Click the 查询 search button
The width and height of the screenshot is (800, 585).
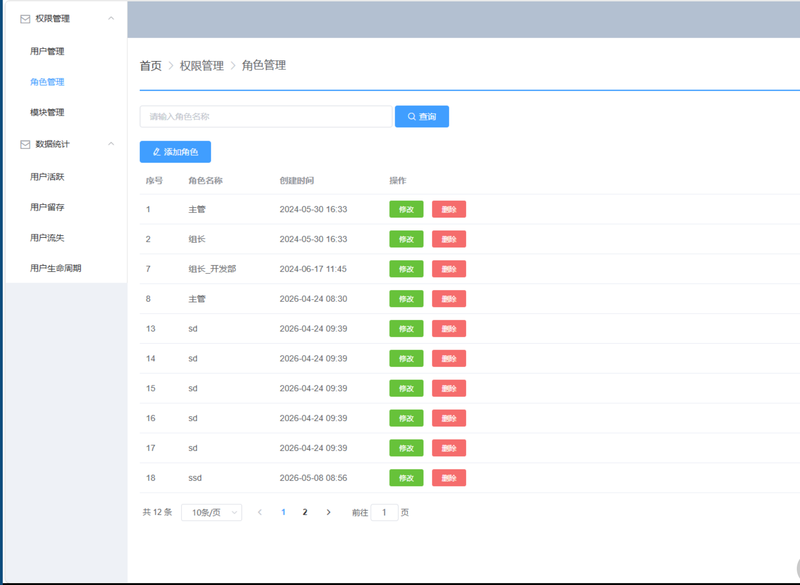coord(422,116)
